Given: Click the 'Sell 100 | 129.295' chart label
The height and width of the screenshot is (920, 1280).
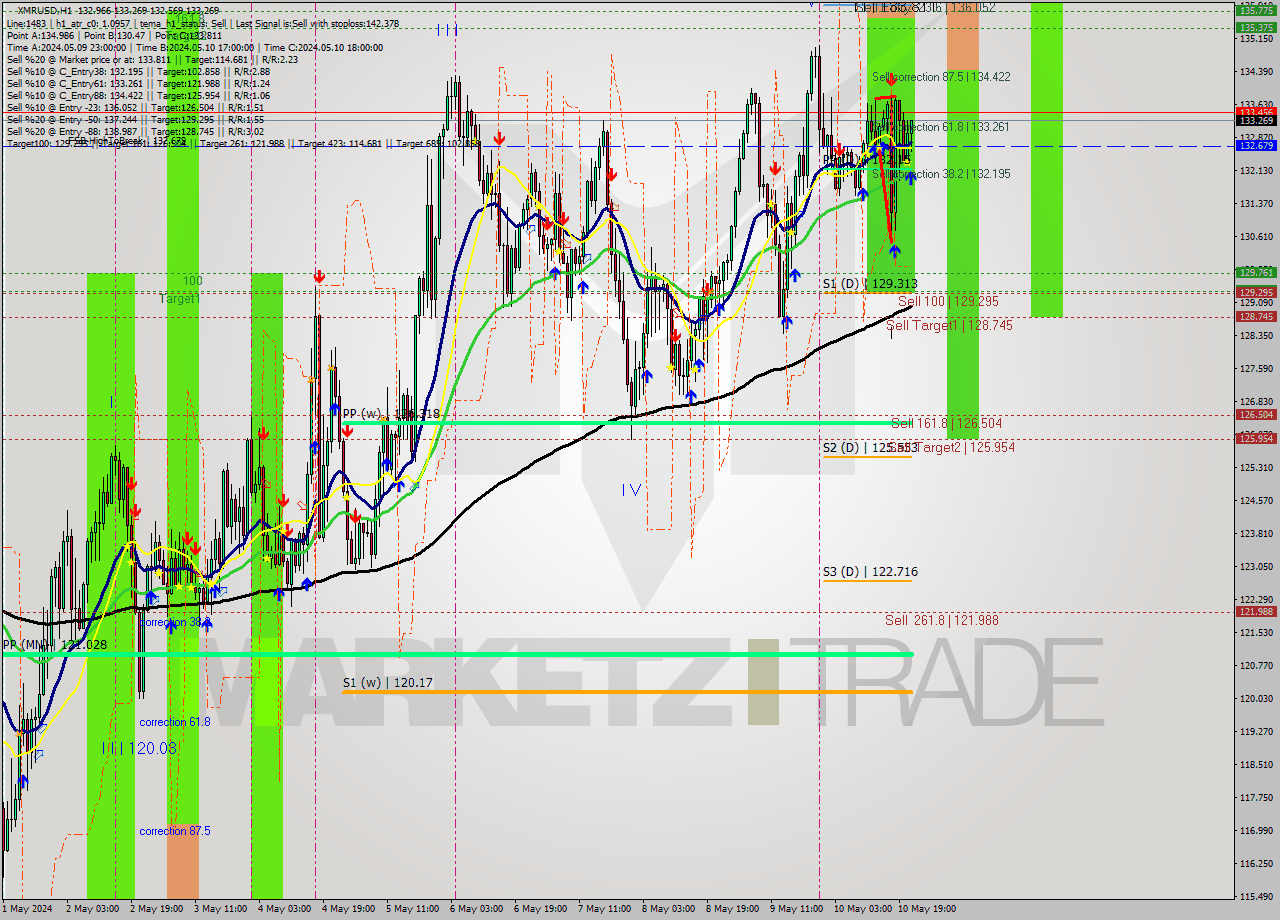Looking at the screenshot, I should [948, 301].
